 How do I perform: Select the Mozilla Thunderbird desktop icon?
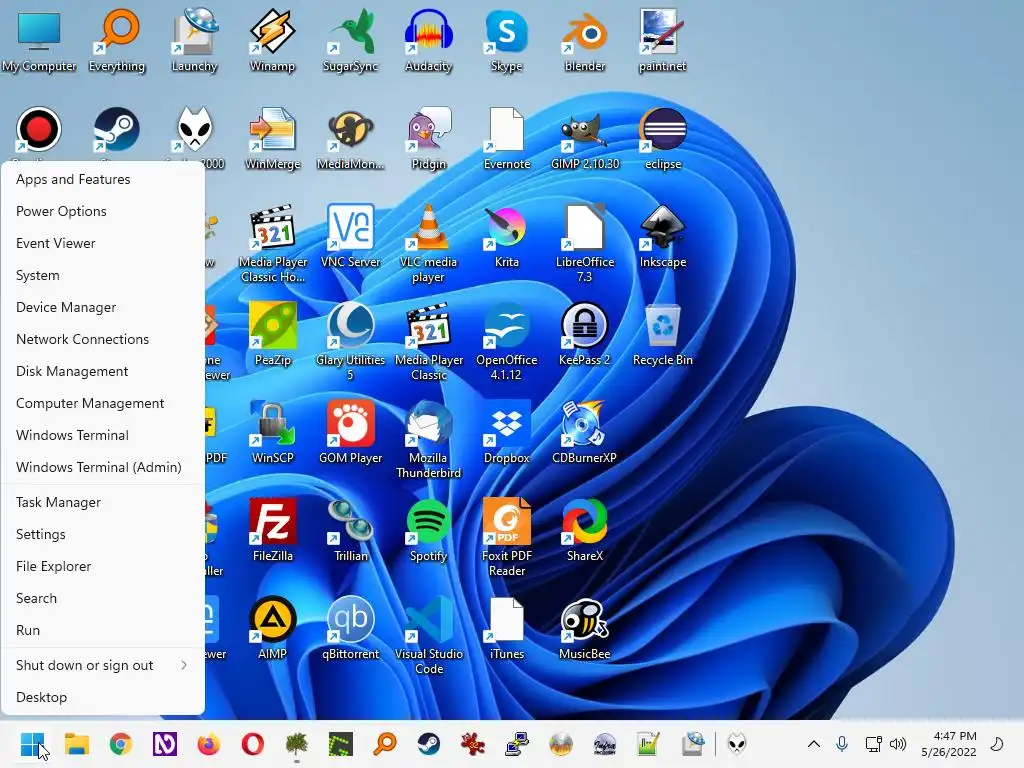coord(428,440)
